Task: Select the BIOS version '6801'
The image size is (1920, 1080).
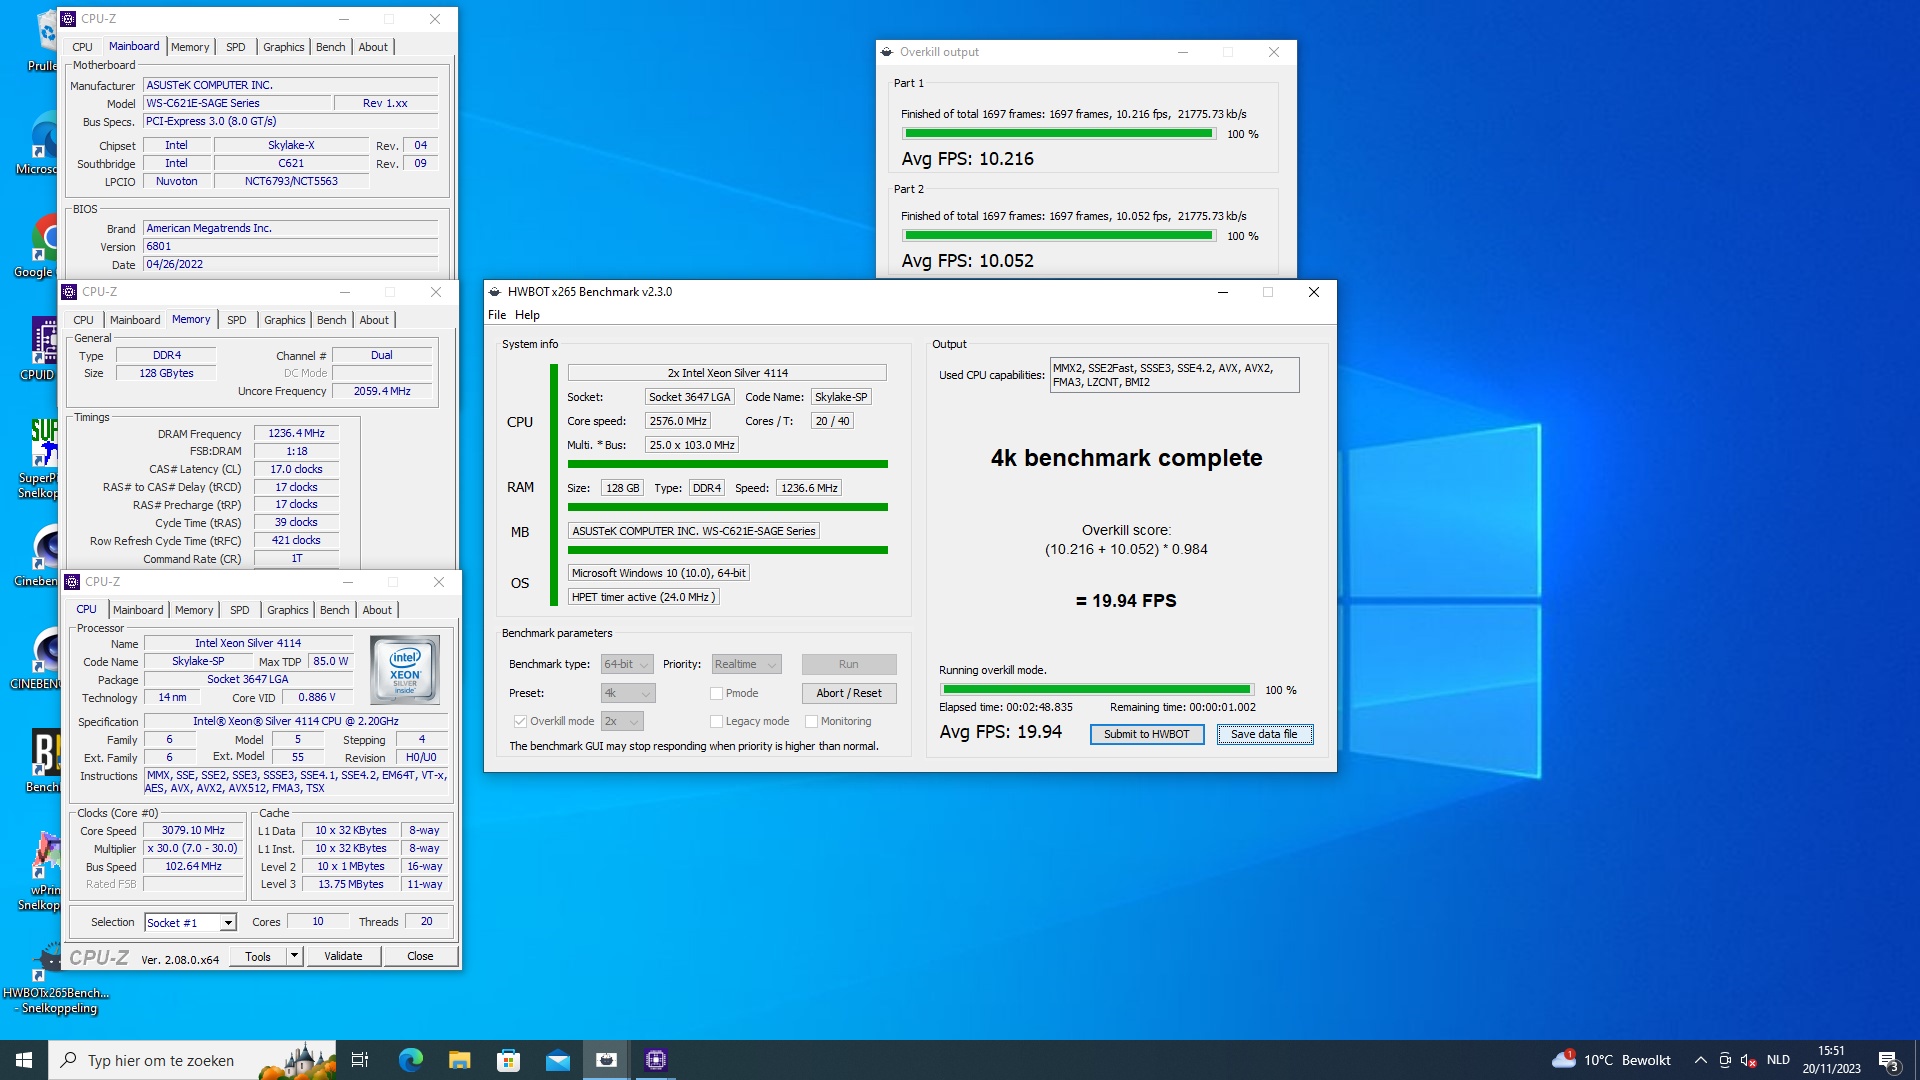Action: click(x=290, y=246)
